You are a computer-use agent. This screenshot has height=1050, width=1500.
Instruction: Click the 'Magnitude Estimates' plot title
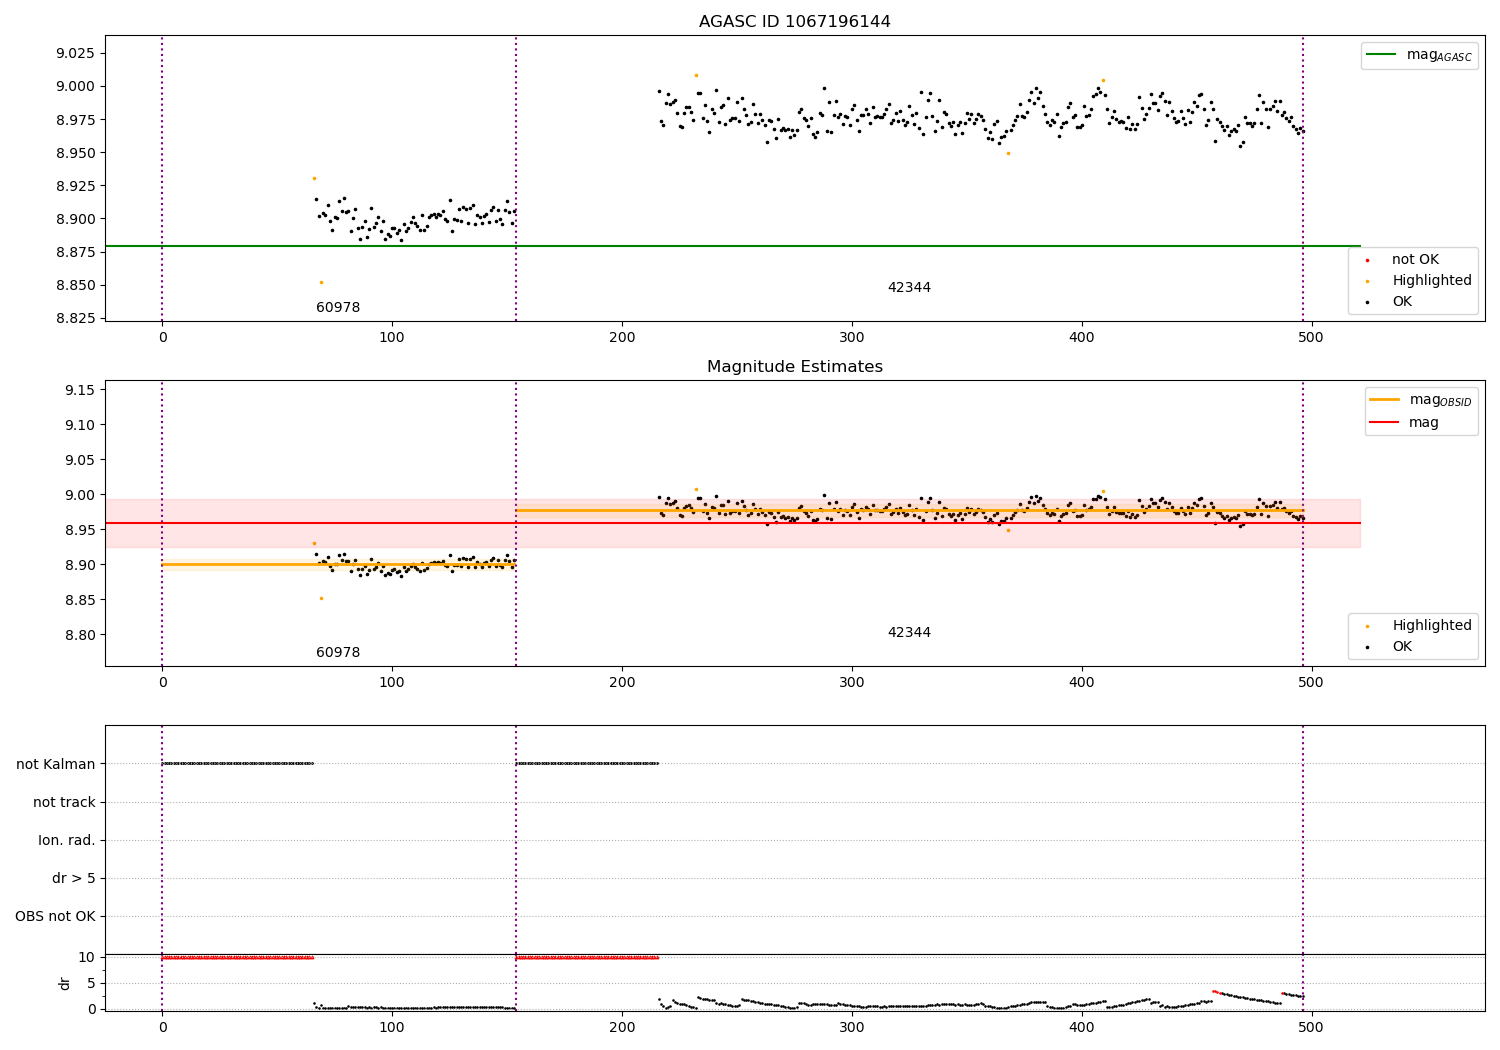pyautogui.click(x=794, y=367)
